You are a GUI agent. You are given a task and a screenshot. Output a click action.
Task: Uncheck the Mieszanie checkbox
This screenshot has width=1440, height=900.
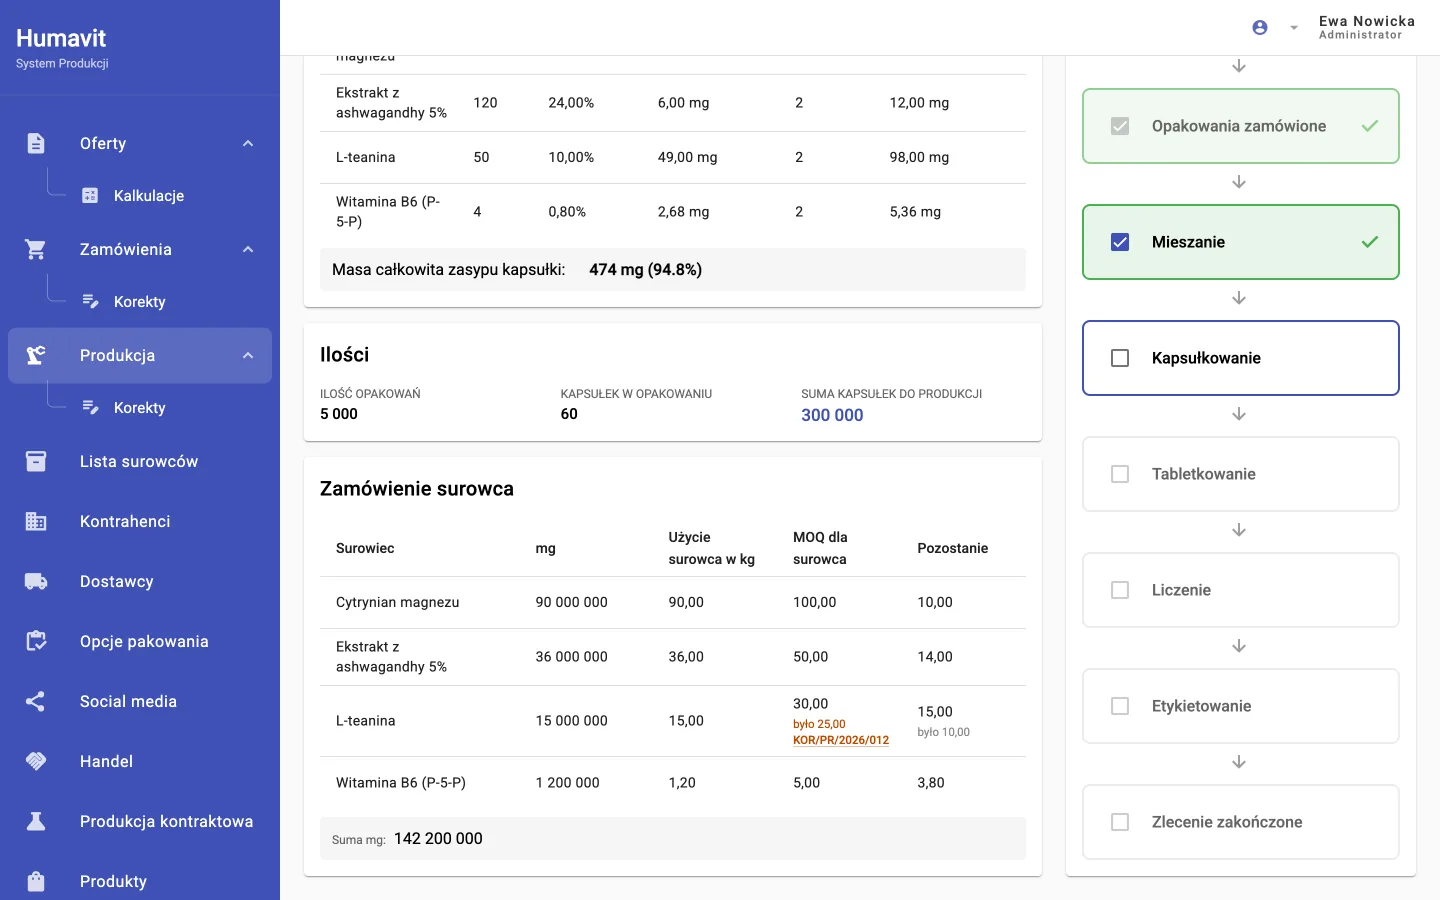click(1120, 242)
